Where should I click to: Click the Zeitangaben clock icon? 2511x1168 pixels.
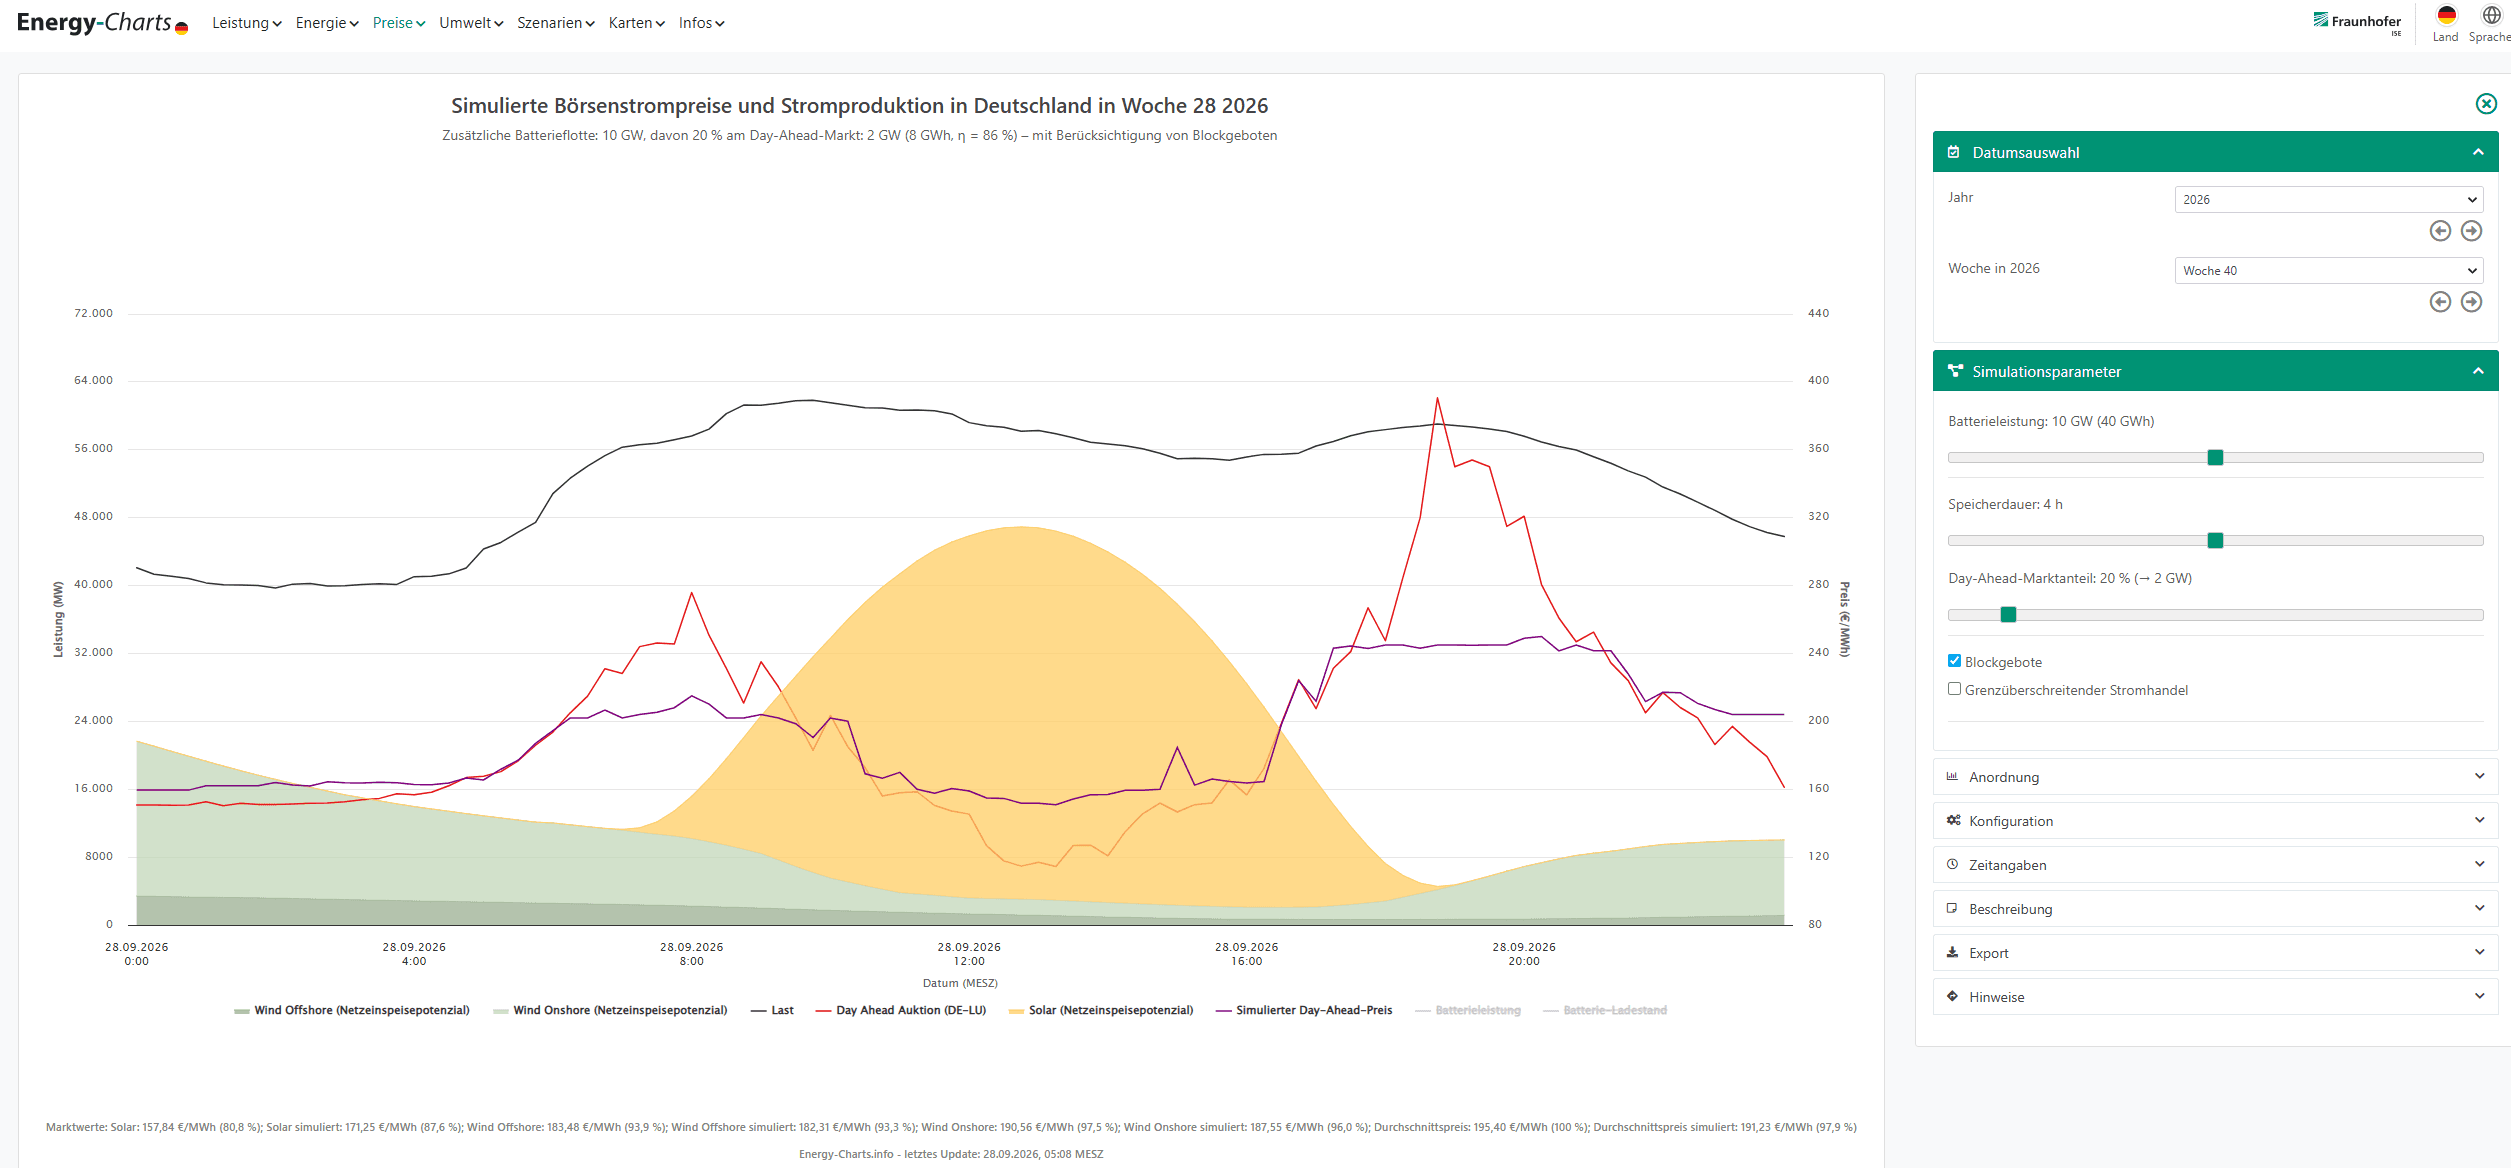[1952, 864]
